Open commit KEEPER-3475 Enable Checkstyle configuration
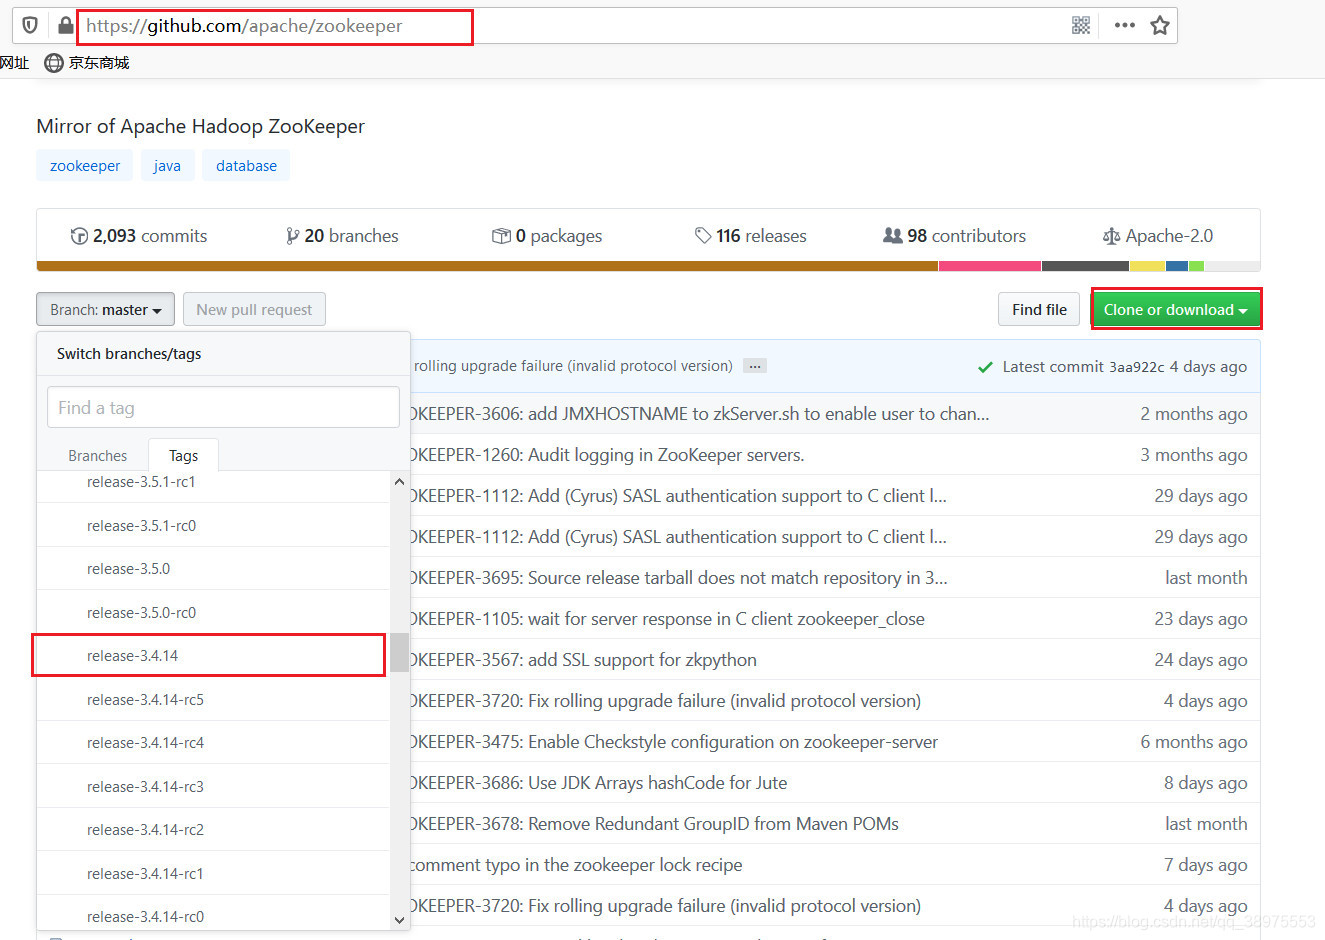 (x=674, y=742)
